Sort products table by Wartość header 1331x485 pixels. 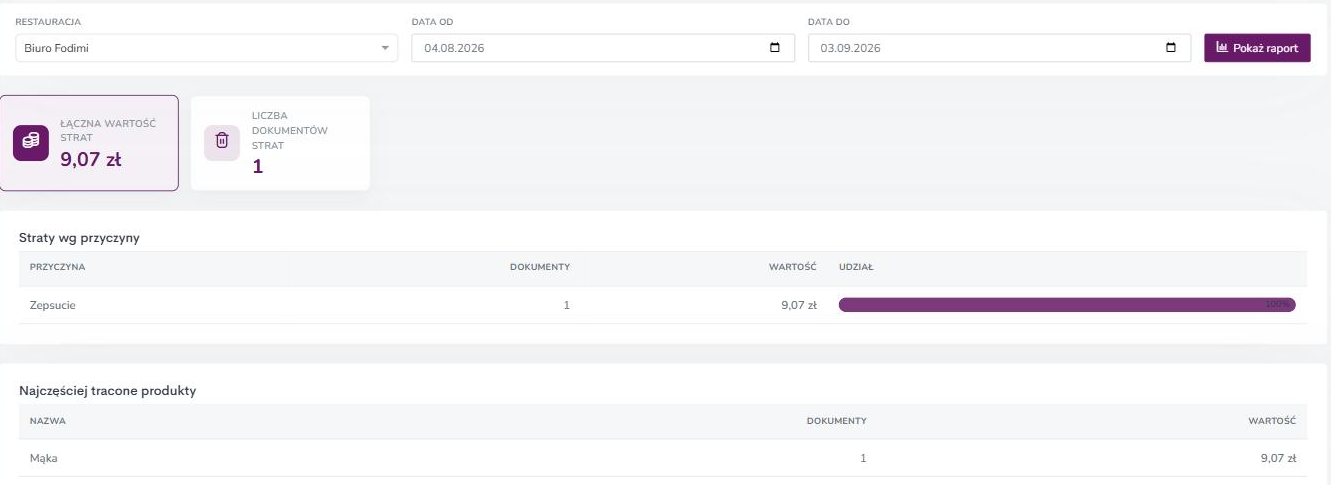coord(1272,421)
